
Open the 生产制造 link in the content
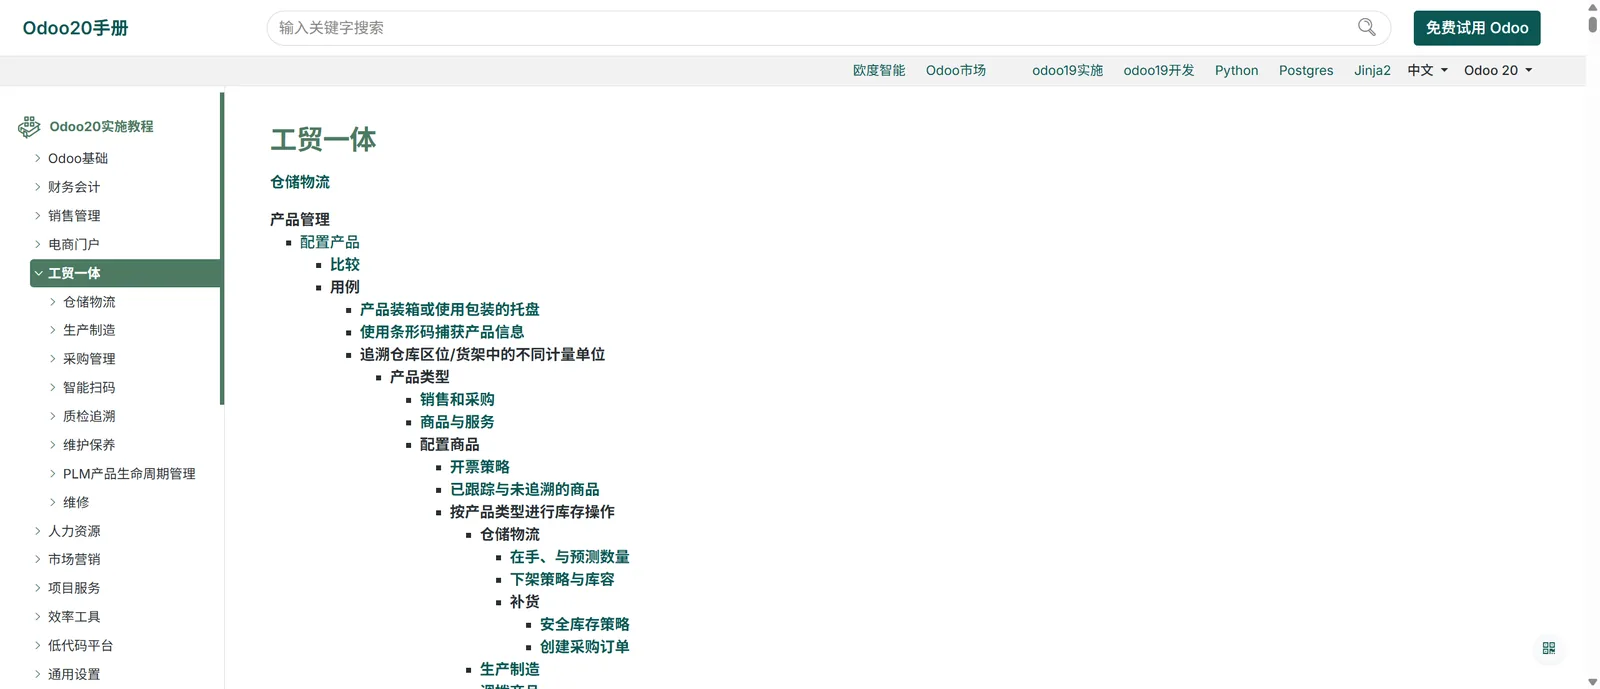510,669
